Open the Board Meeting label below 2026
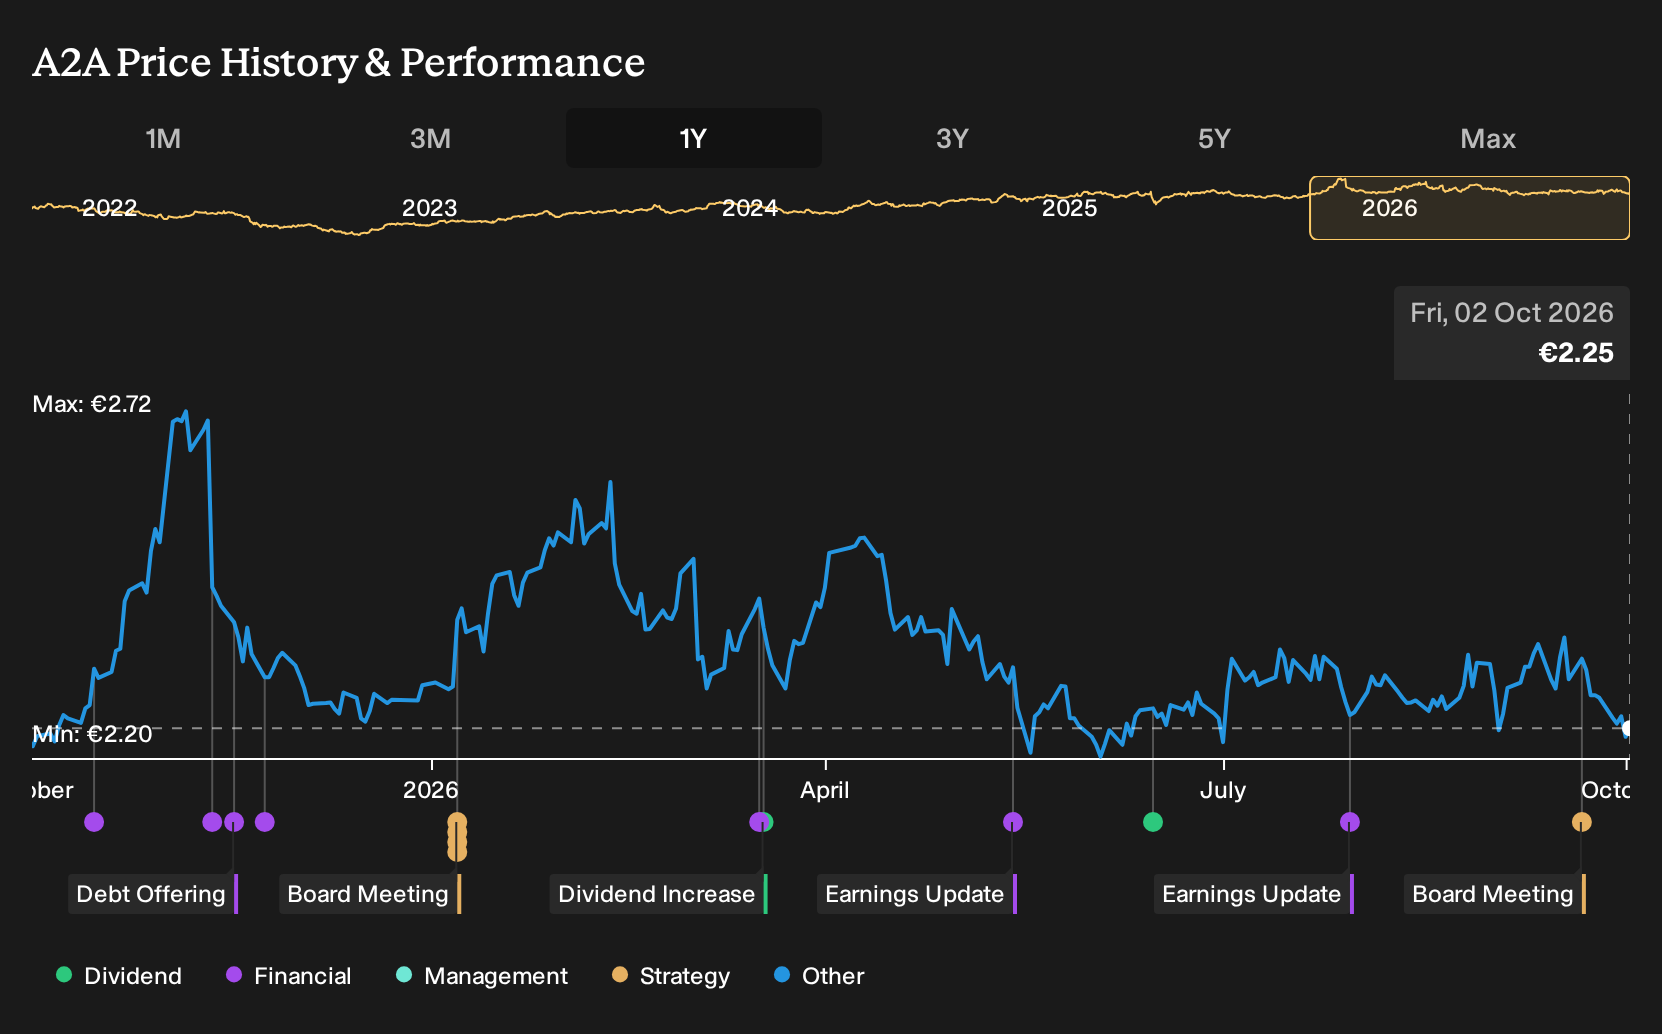1662x1034 pixels. [370, 894]
